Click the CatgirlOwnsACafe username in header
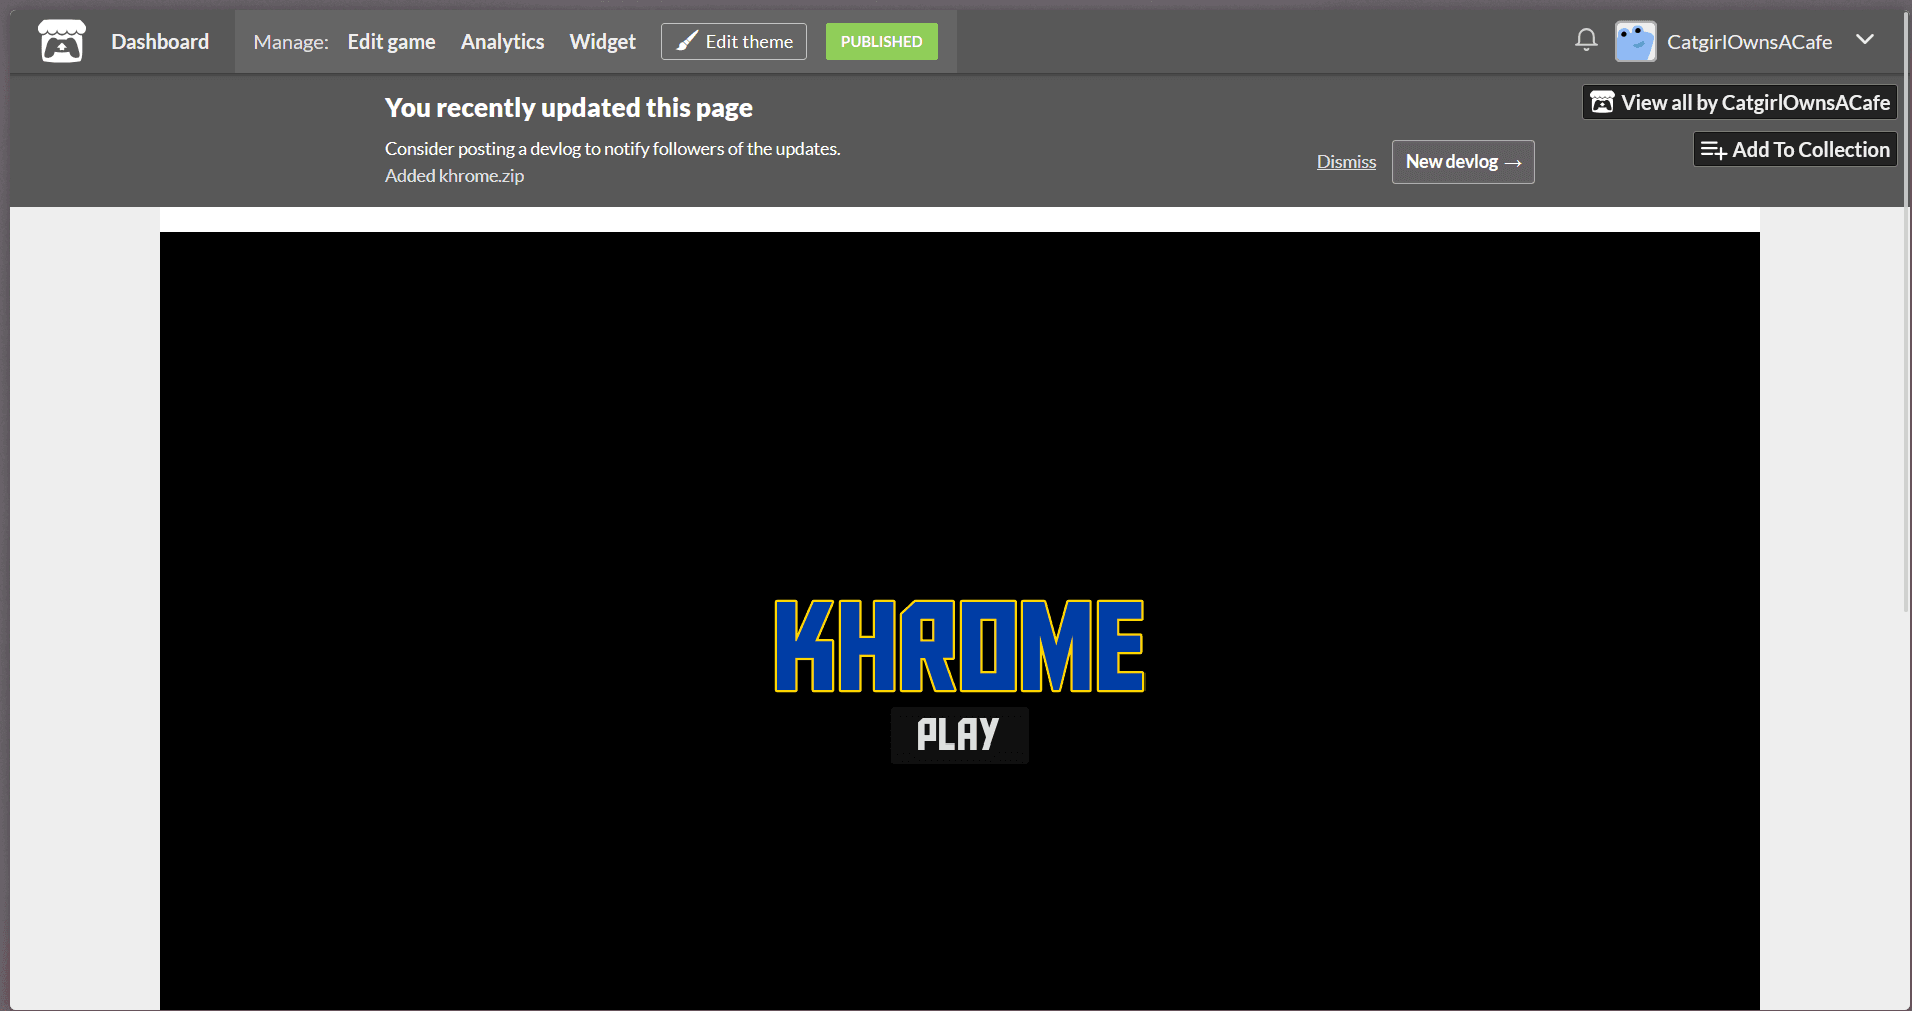 [1749, 42]
